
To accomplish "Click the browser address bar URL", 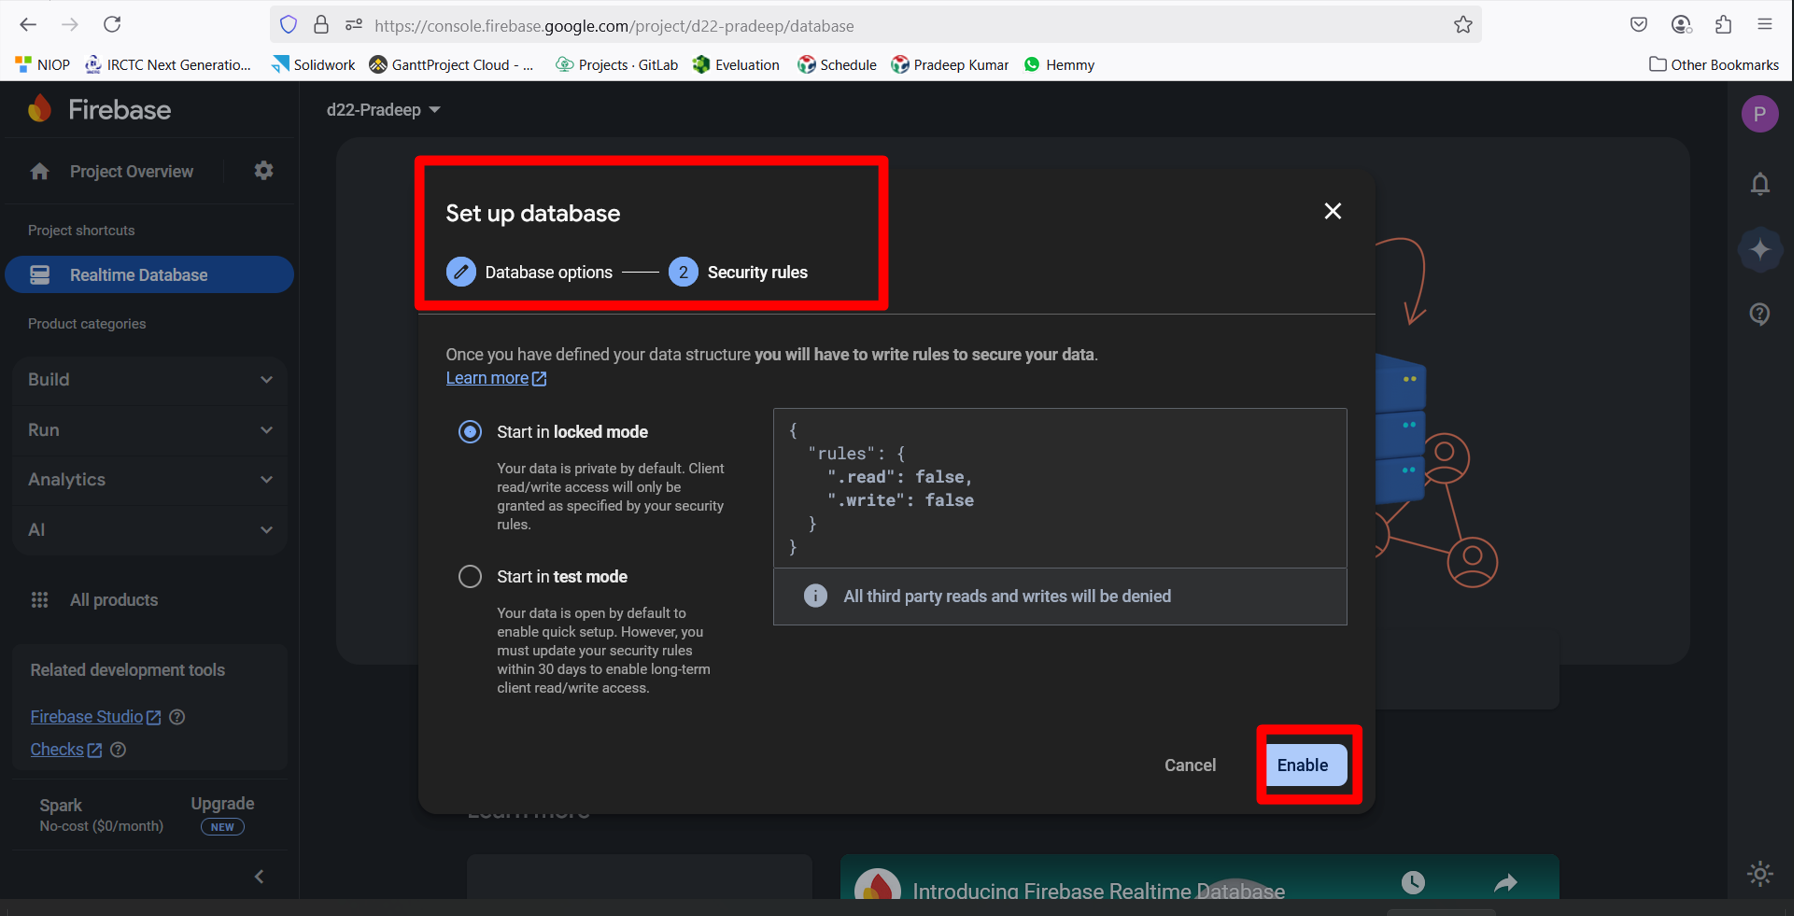I will [614, 26].
